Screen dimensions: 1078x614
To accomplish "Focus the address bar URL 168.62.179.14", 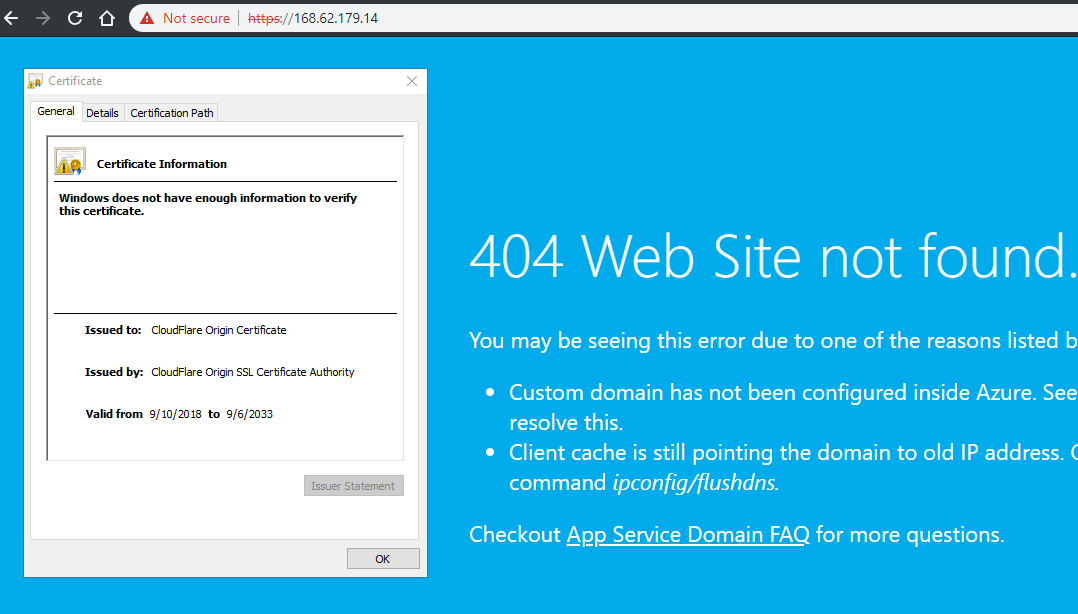I will (x=336, y=19).
